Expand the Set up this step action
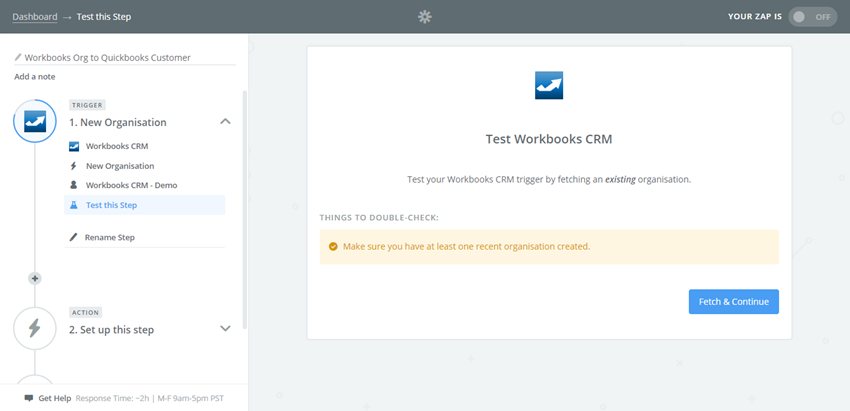The width and height of the screenshot is (850, 411). point(226,329)
